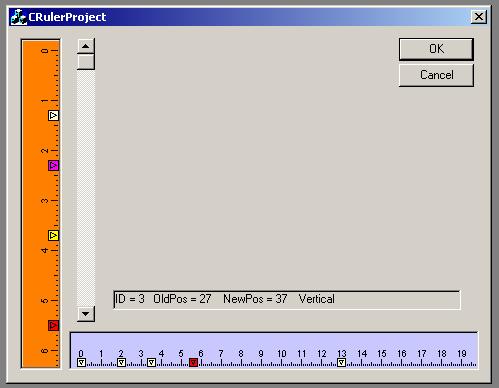
Task: Click the scrollbar down arrow
Action: pos(86,314)
